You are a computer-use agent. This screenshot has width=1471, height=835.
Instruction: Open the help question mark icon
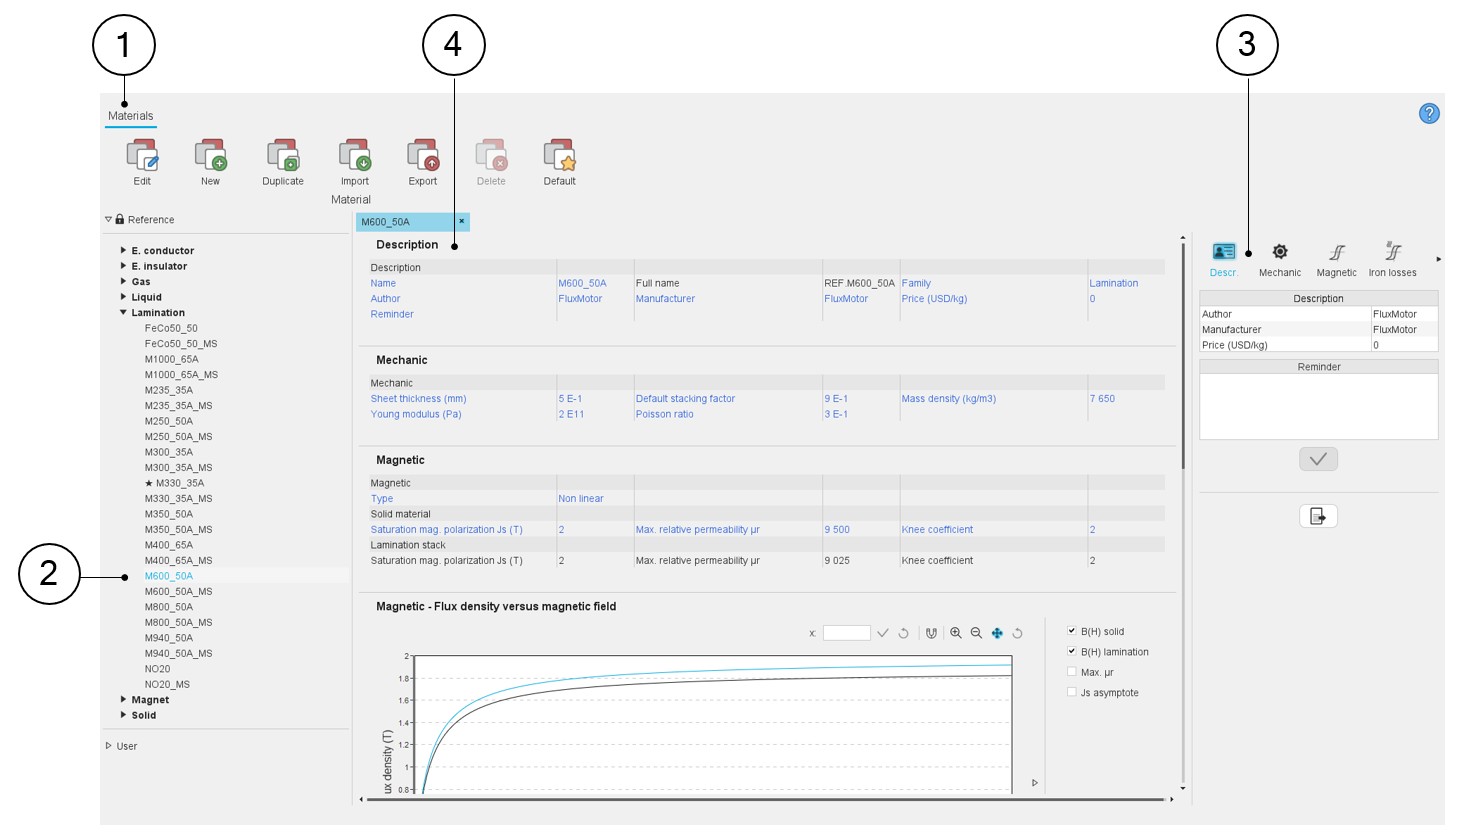[x=1429, y=114]
